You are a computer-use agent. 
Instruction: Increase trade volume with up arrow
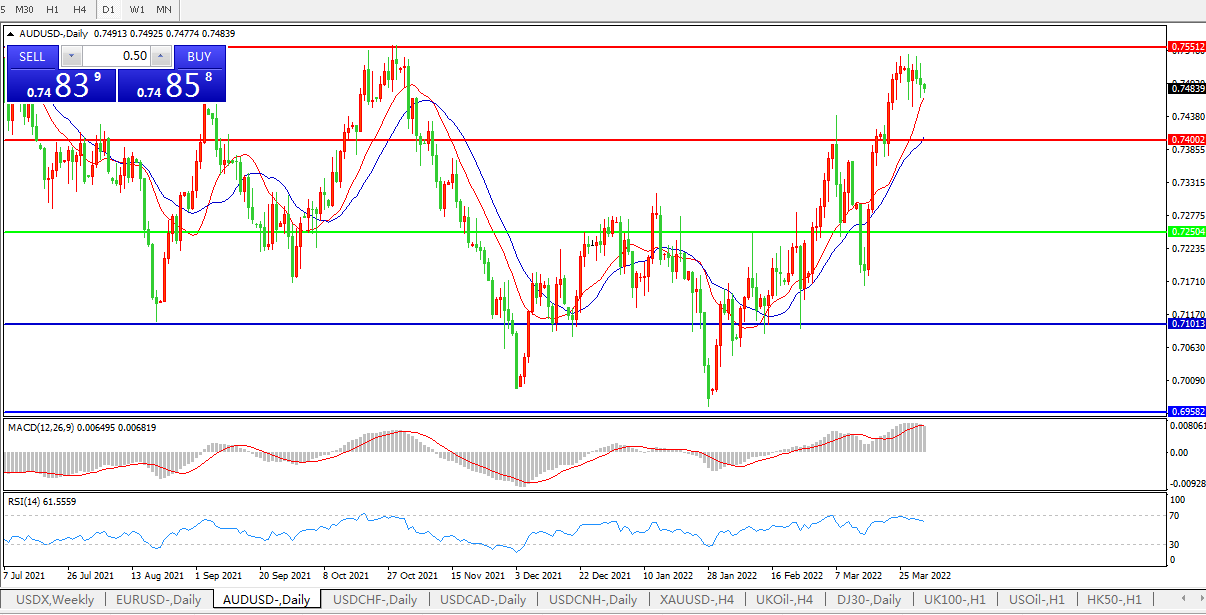(x=159, y=56)
